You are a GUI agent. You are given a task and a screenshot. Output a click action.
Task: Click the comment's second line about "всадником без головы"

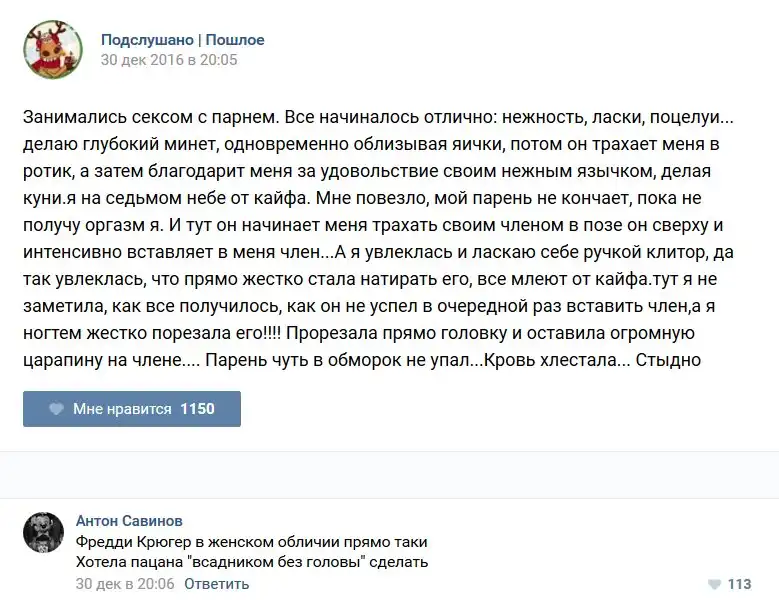(x=252, y=562)
